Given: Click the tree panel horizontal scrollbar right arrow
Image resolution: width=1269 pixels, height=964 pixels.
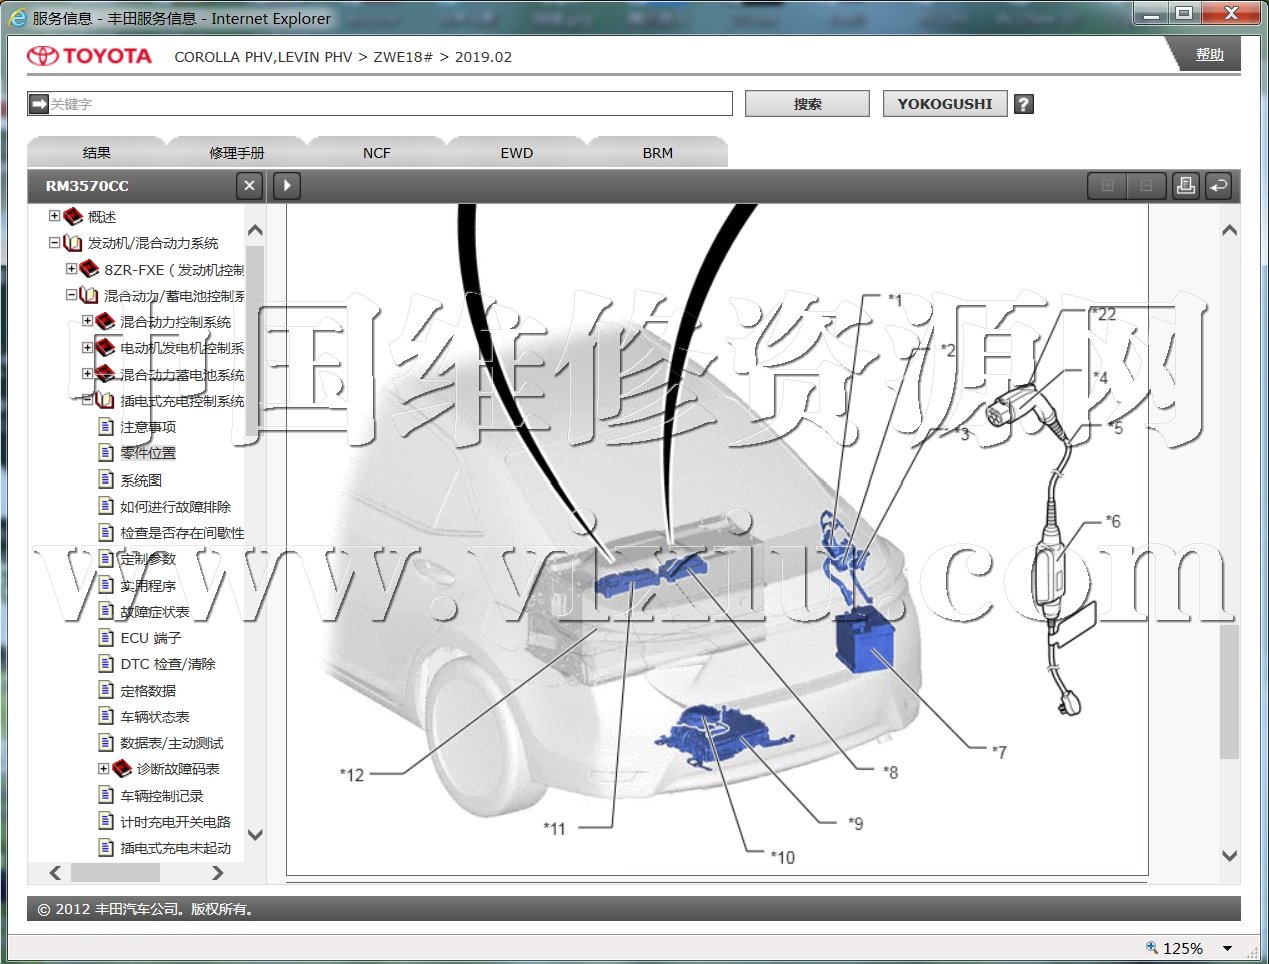Looking at the screenshot, I should 218,873.
